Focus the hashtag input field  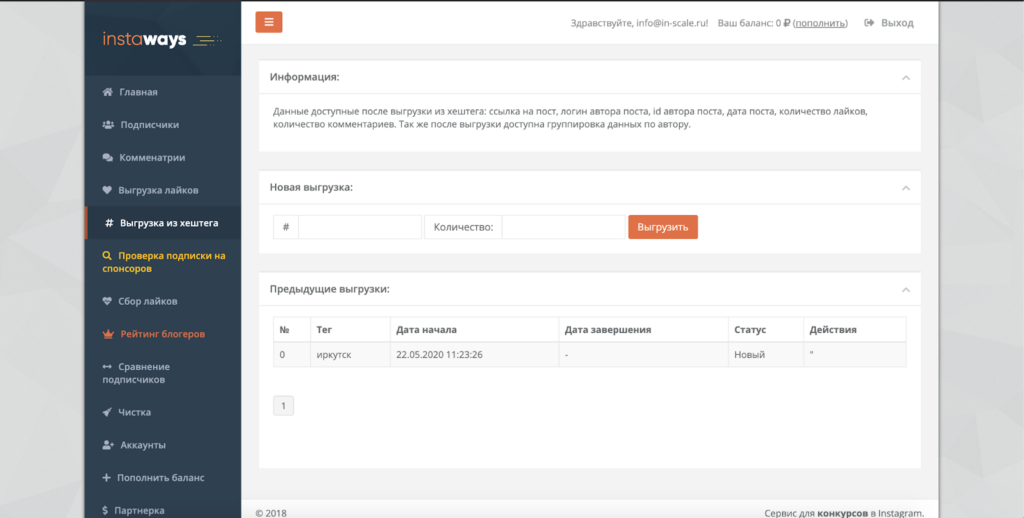(360, 227)
